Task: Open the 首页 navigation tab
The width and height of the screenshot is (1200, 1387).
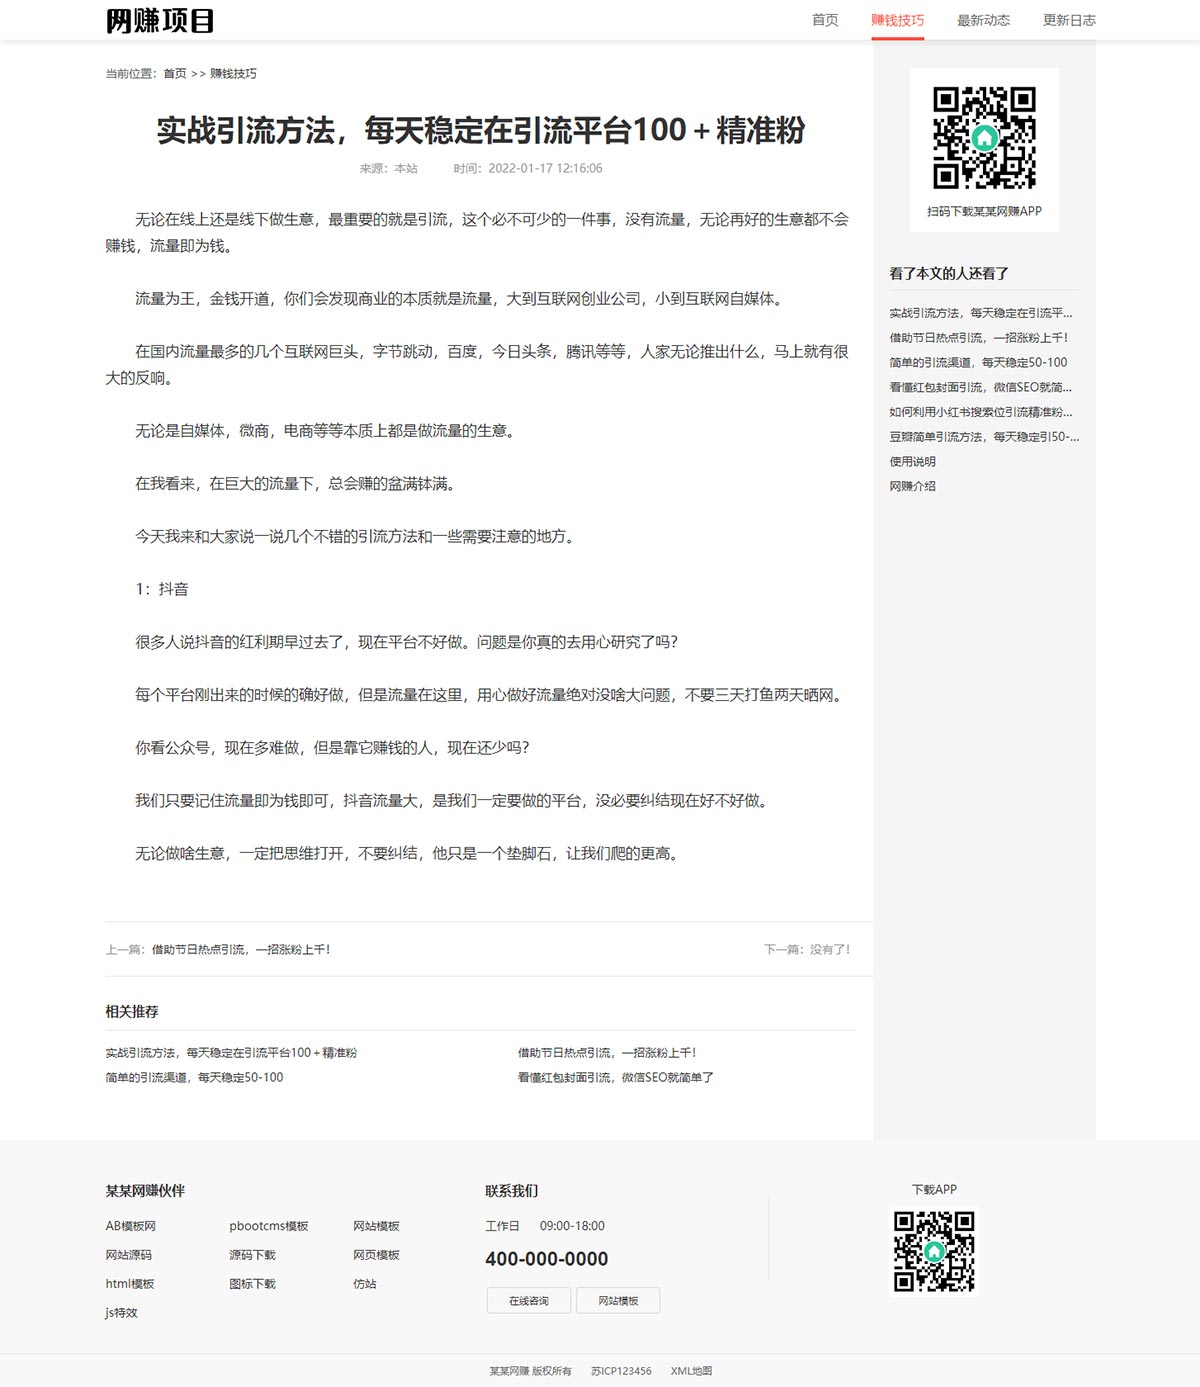Action: tap(825, 20)
